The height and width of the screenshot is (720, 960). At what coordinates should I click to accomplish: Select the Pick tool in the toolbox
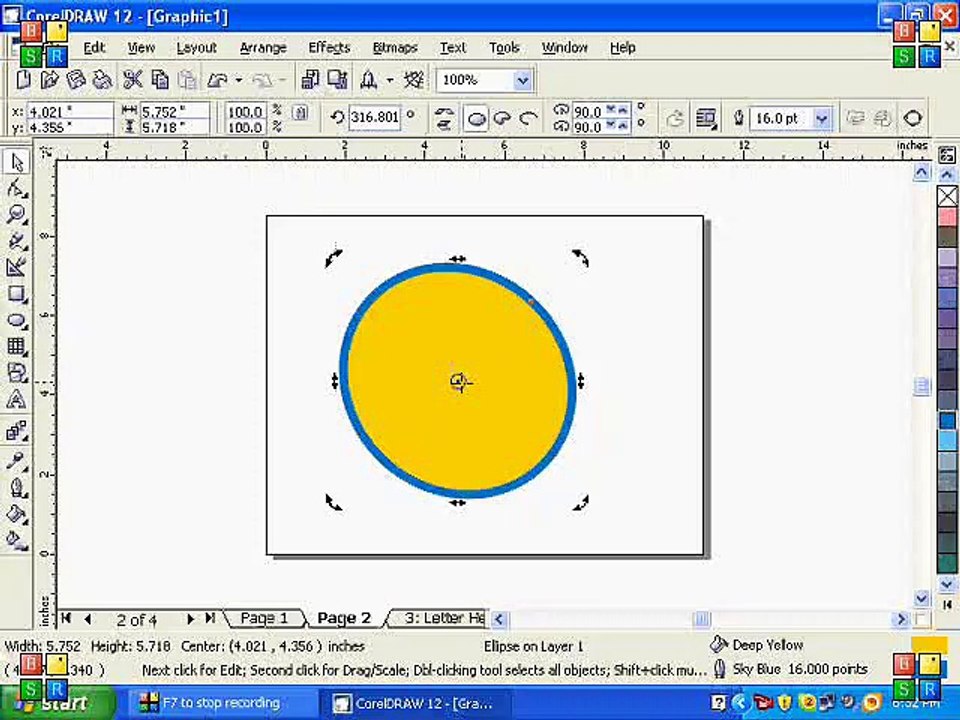(x=16, y=162)
